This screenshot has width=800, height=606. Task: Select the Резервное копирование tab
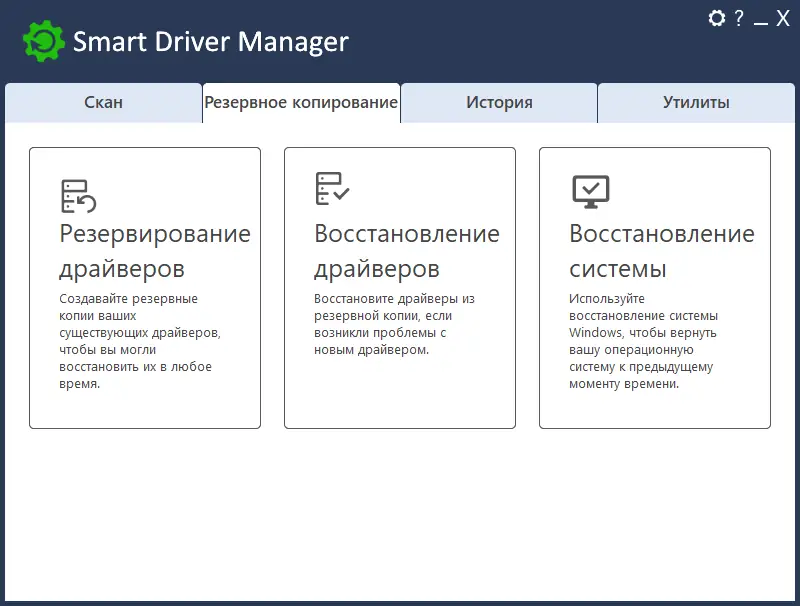[301, 101]
